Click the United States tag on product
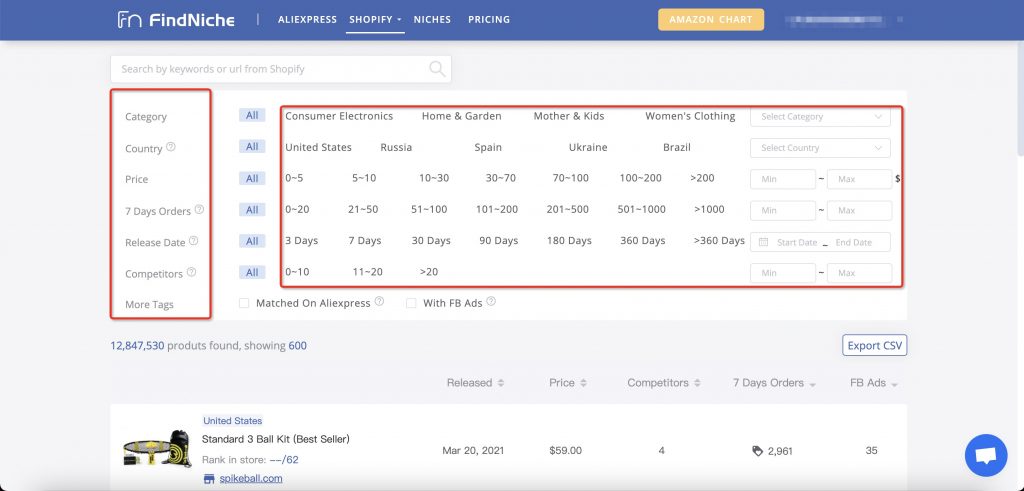The image size is (1024, 491). [x=232, y=421]
